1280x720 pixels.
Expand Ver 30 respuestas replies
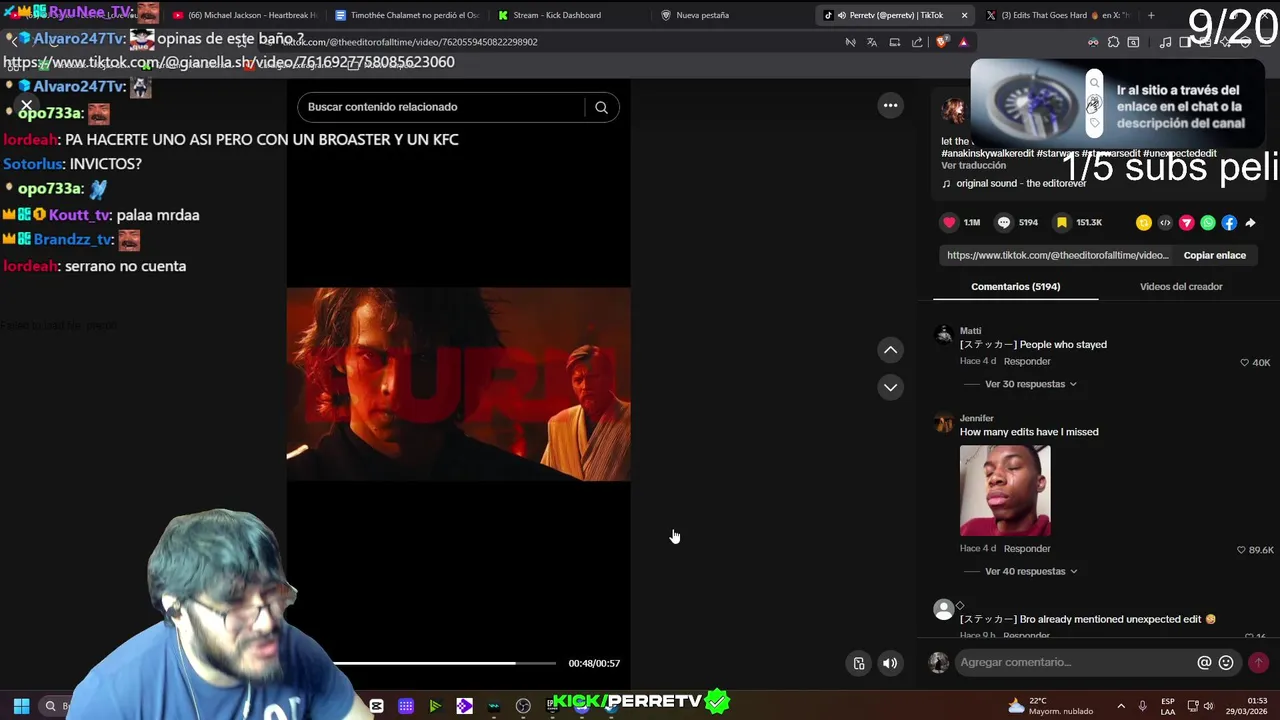click(x=1030, y=384)
